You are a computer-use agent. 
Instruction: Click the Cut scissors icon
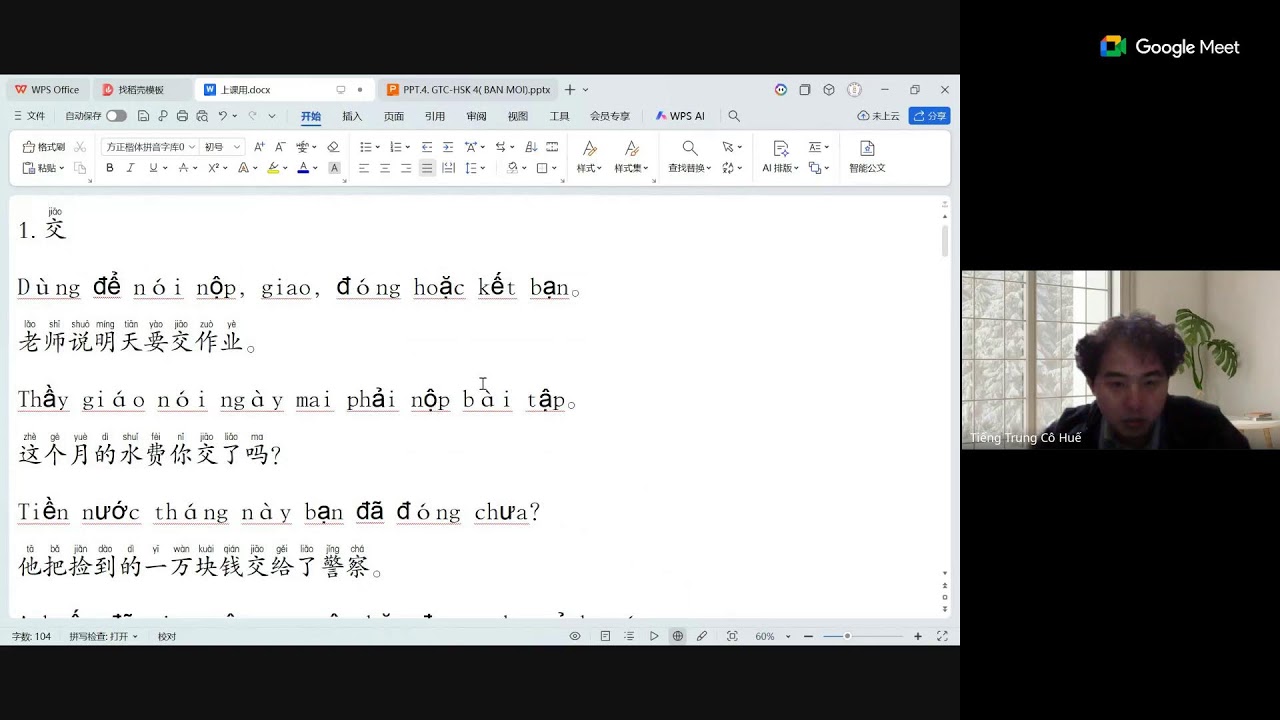point(80,147)
